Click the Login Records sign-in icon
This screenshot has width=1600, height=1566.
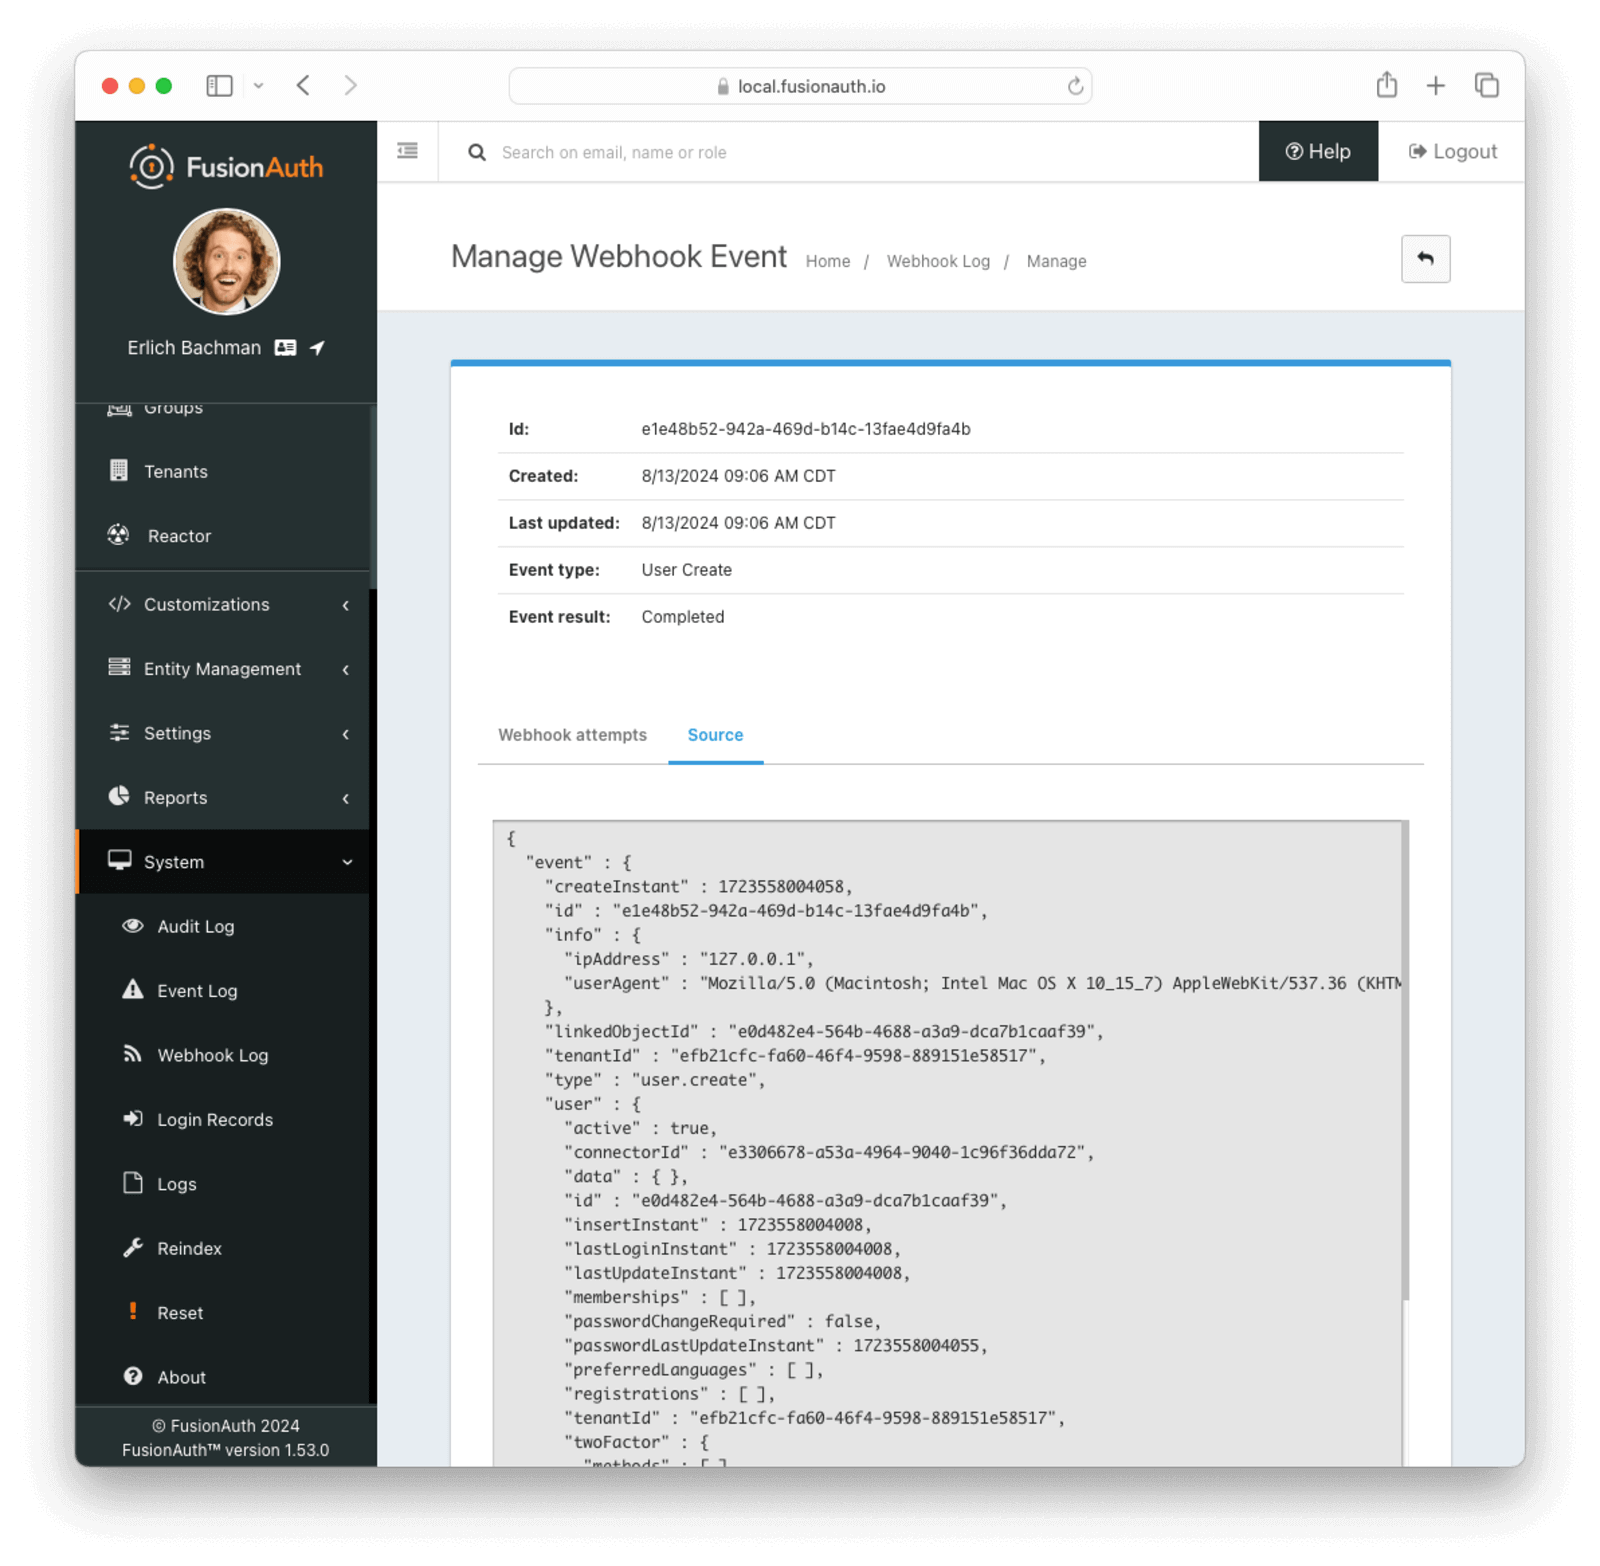(x=132, y=1118)
